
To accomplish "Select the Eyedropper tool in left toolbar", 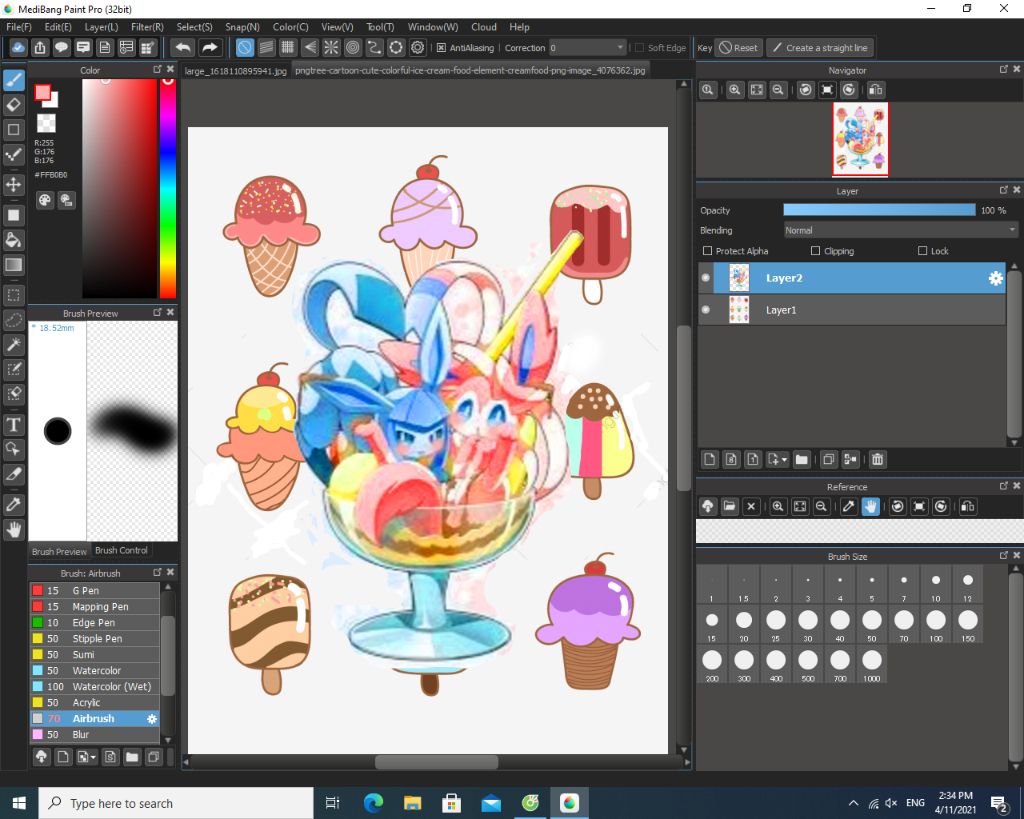I will coord(14,504).
